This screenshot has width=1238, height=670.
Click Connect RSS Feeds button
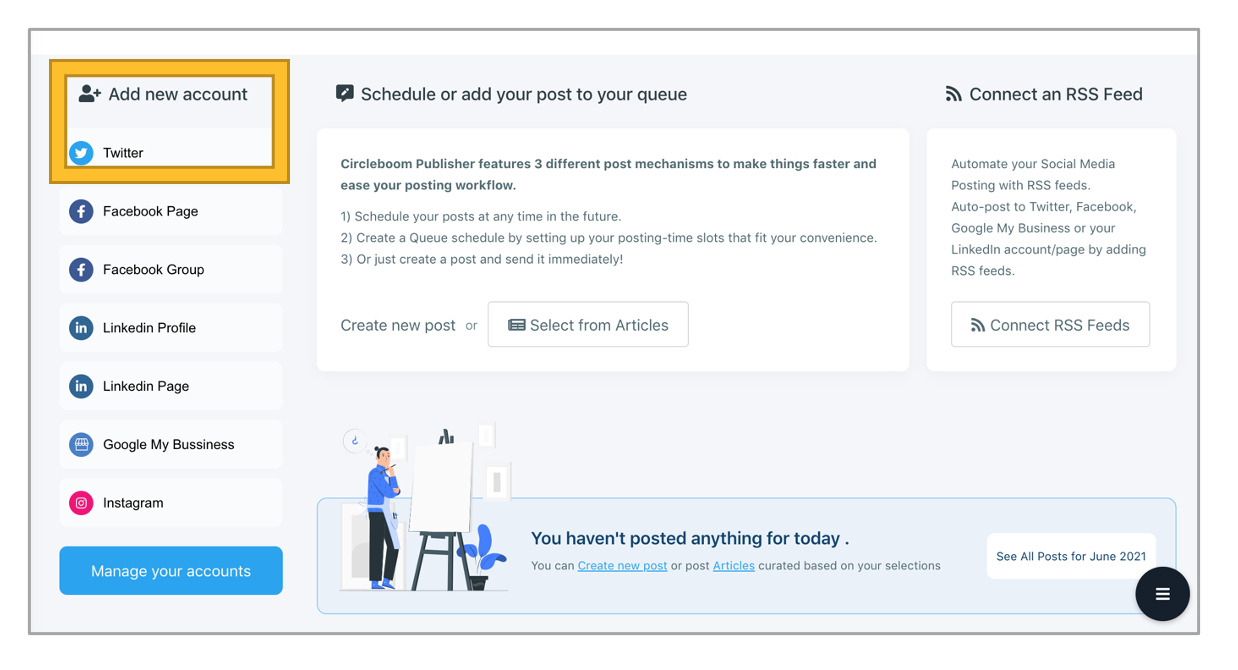tap(1050, 325)
